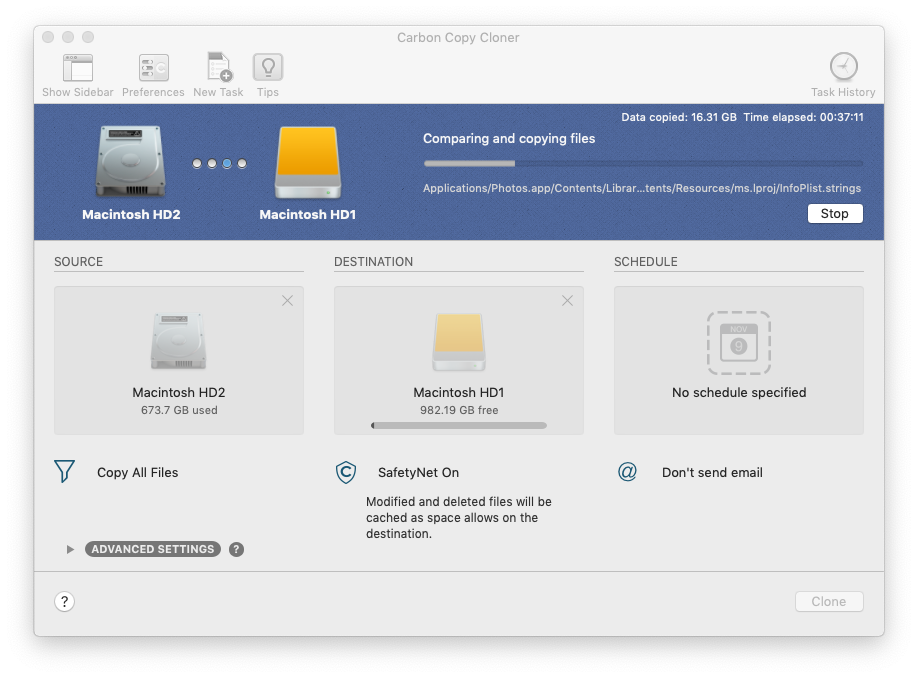Click the email @ icon
Viewport: 918px width, 678px height.
tap(627, 471)
